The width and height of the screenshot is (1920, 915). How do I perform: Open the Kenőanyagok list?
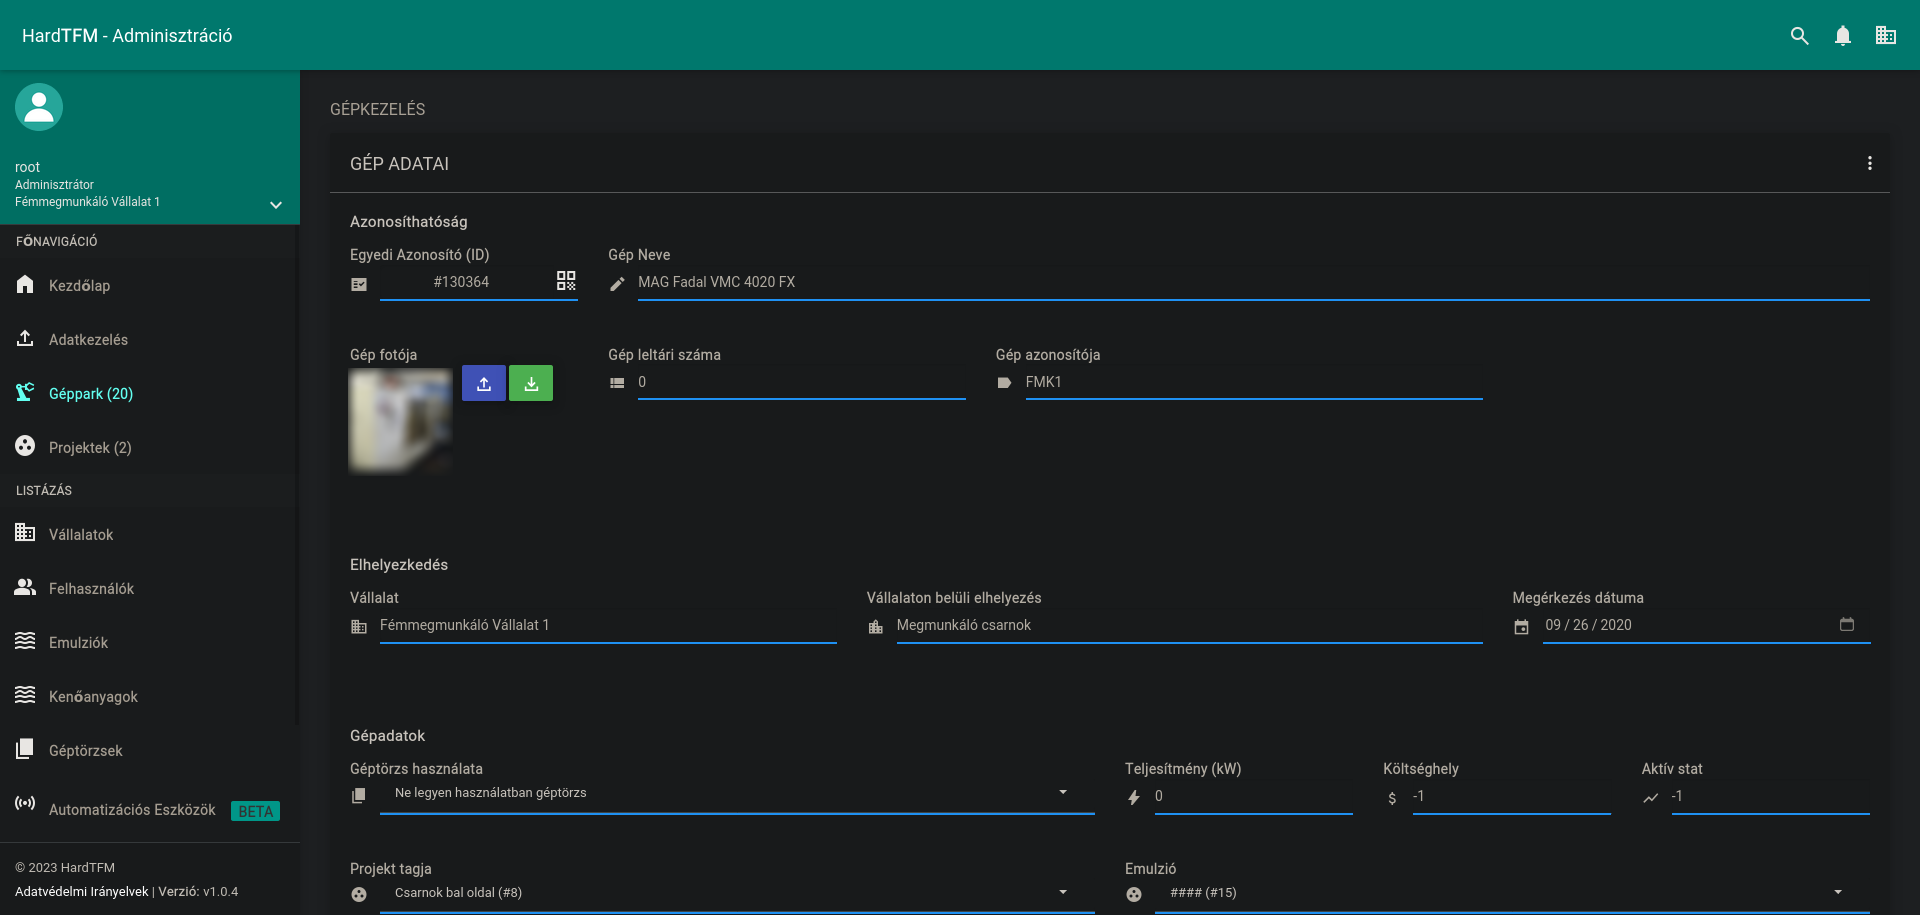(93, 696)
